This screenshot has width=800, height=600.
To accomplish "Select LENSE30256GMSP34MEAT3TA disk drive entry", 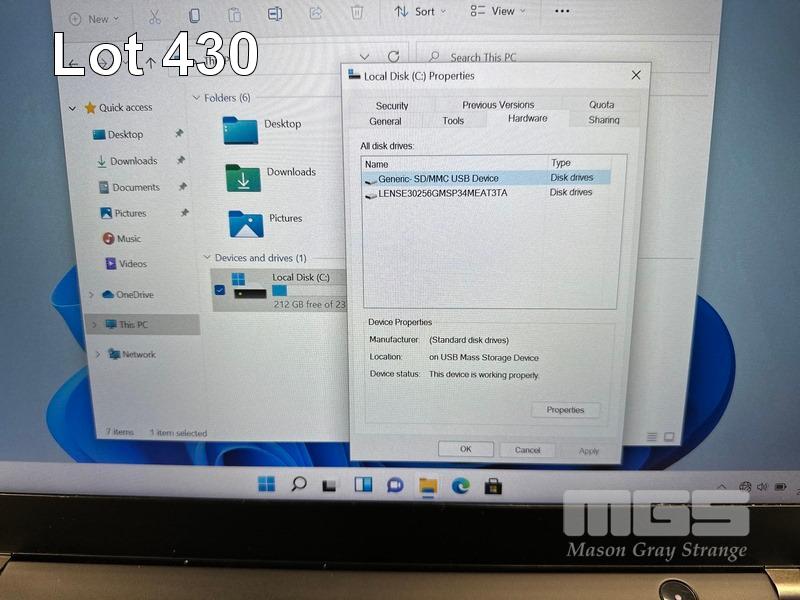I will click(442, 193).
